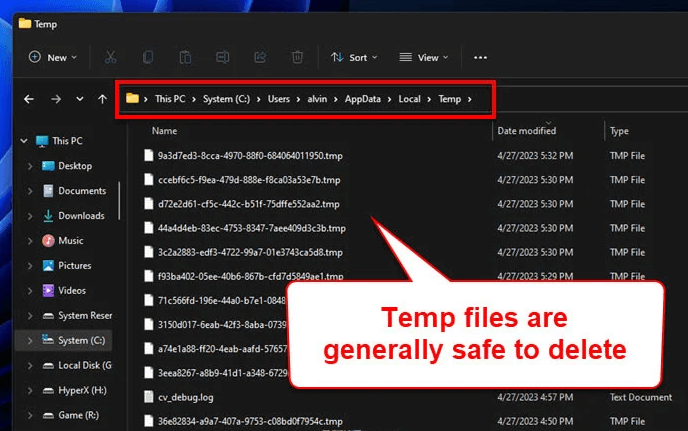Open the New dropdown button
This screenshot has height=431, width=688.
49,58
